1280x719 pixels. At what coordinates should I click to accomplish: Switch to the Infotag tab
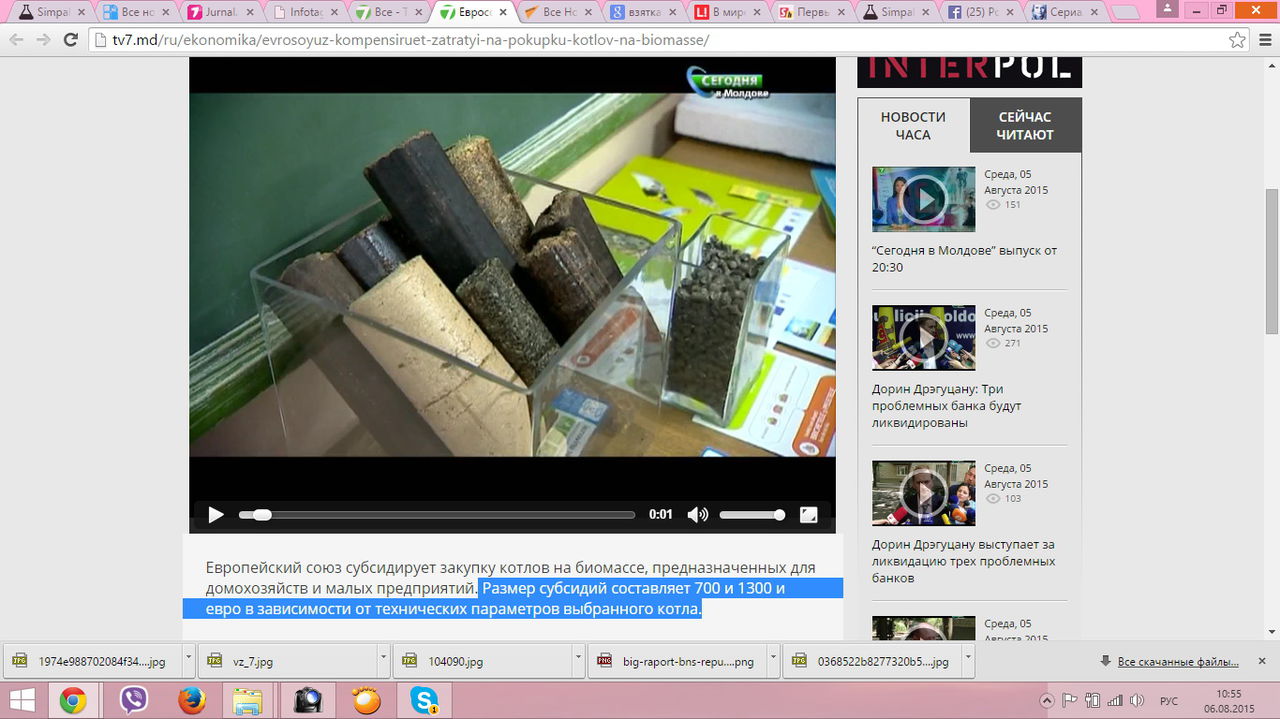(305, 13)
